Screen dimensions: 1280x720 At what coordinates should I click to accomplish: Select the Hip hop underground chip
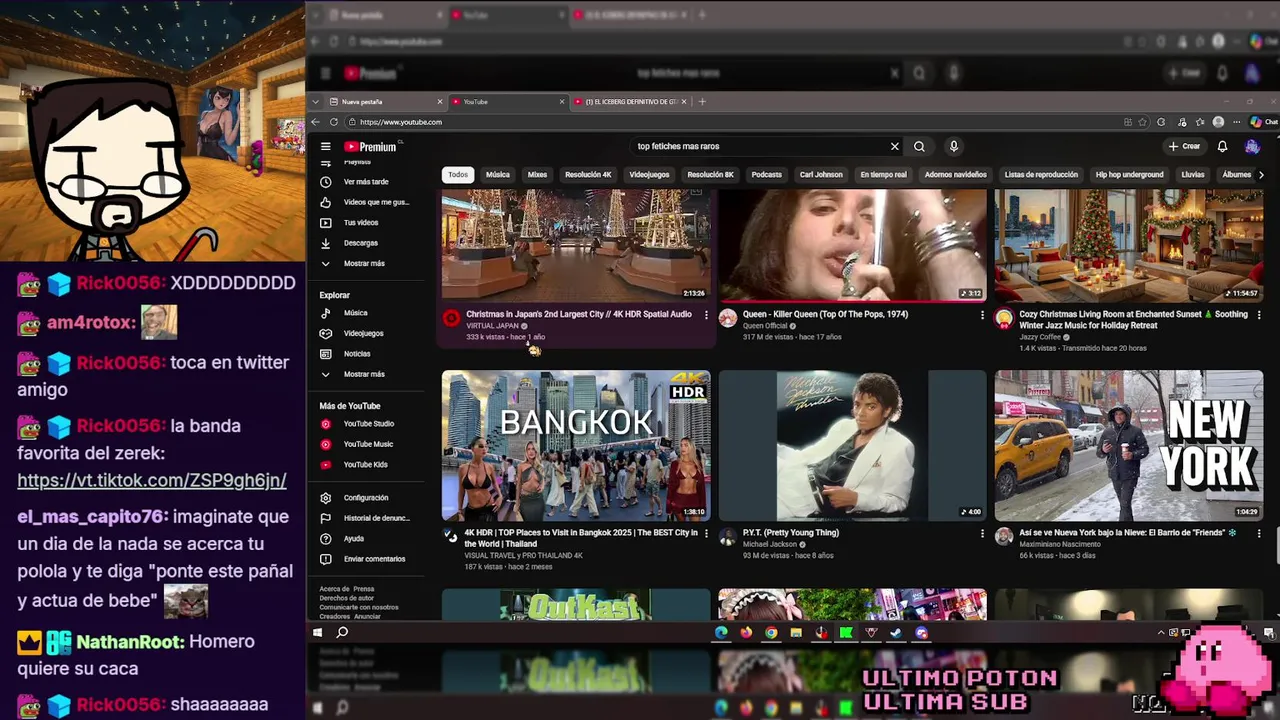pyautogui.click(x=1129, y=175)
